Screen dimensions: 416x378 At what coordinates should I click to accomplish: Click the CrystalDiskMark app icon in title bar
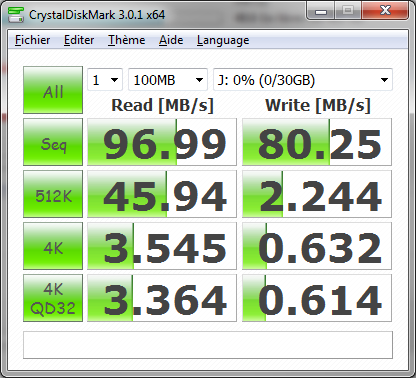coord(16,15)
